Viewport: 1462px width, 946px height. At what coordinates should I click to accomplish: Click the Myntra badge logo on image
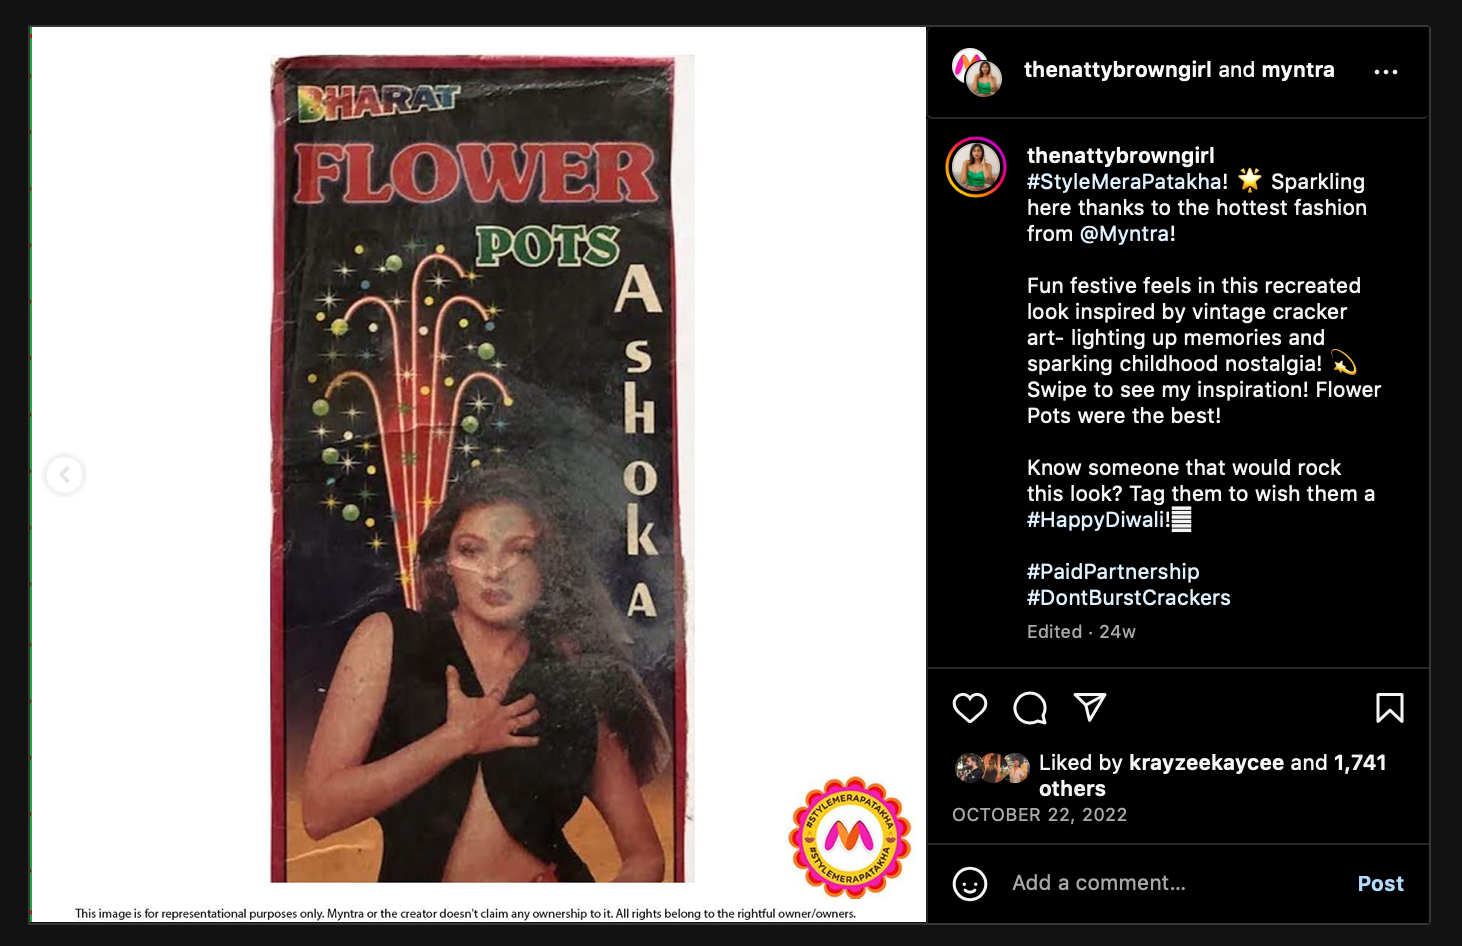[x=850, y=837]
